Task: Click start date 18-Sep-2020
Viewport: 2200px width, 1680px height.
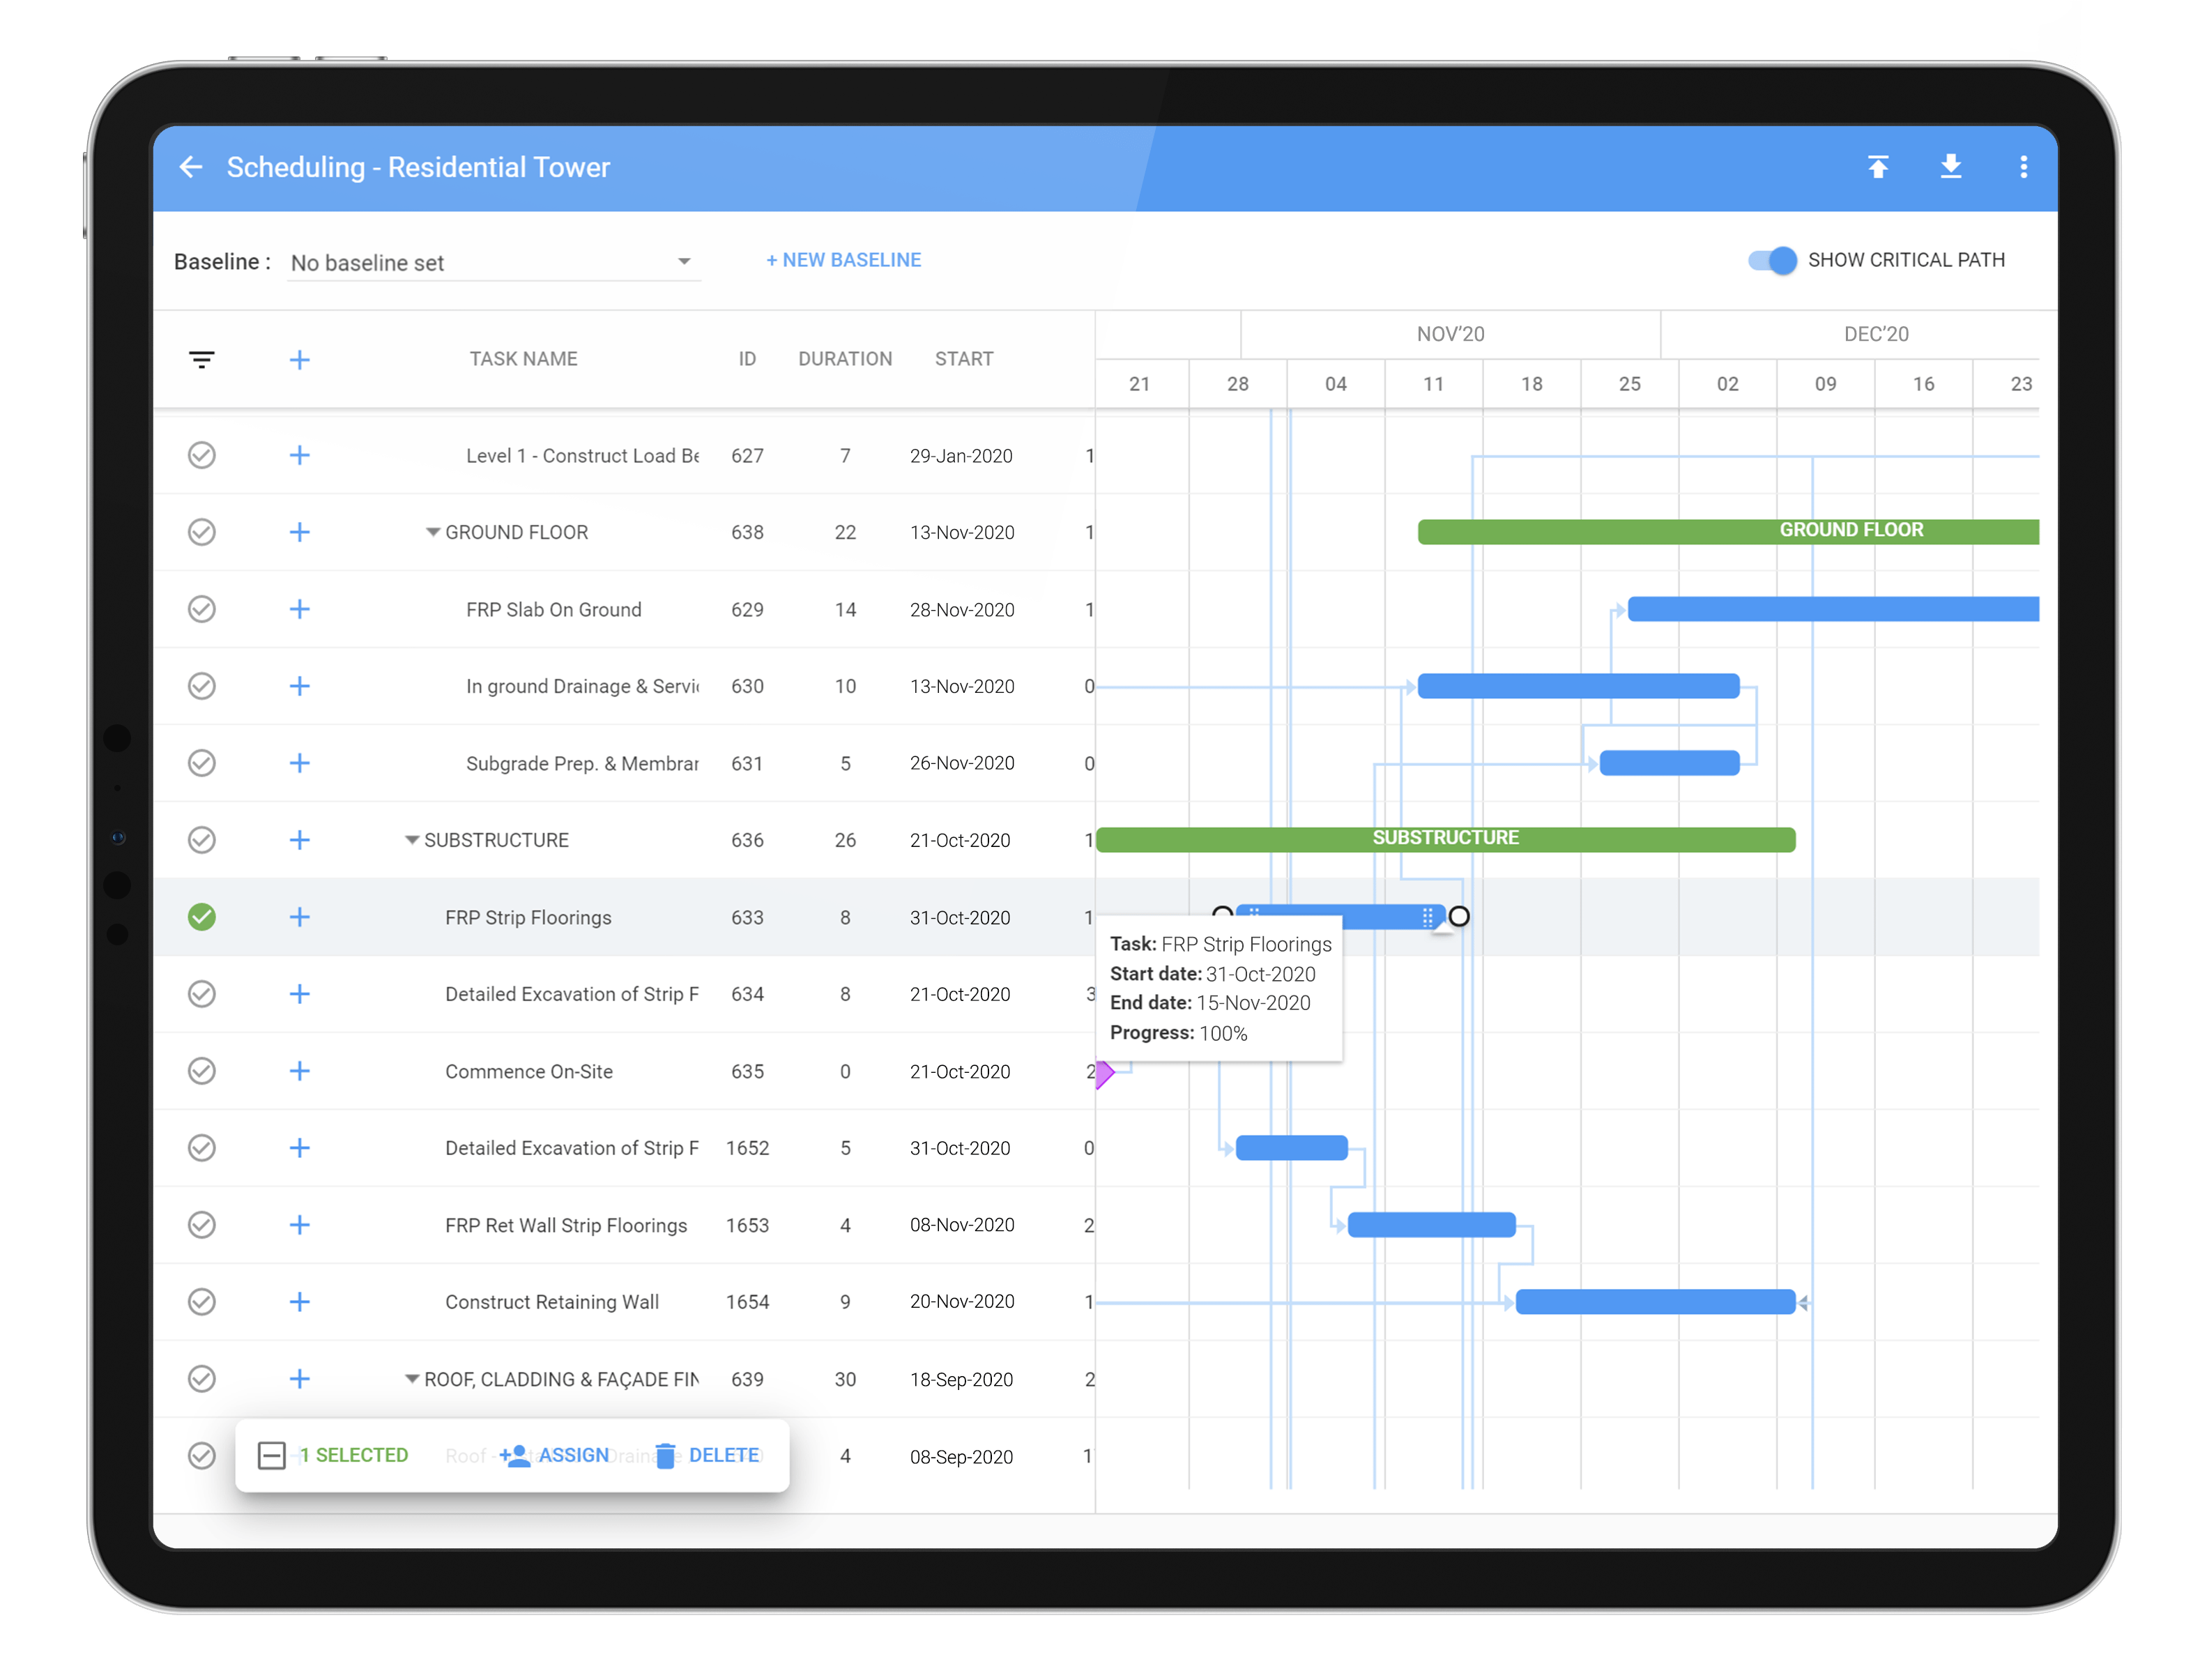Action: (x=963, y=1380)
